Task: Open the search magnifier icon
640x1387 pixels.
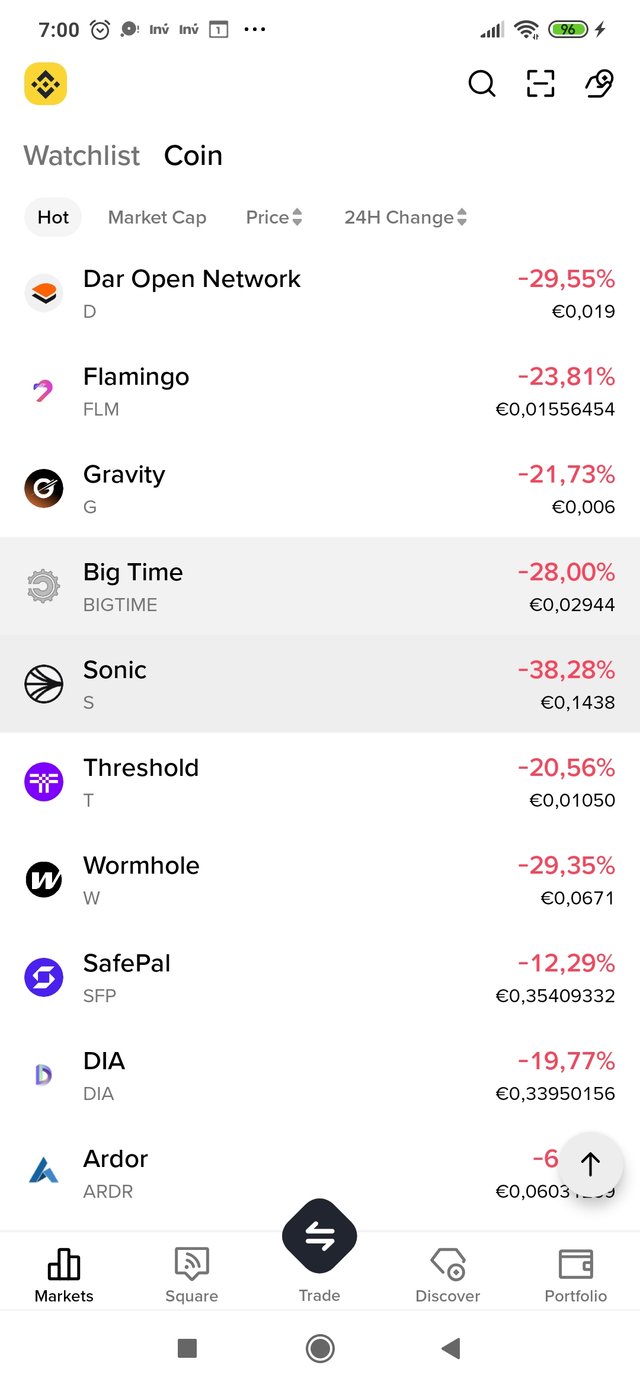Action: pyautogui.click(x=482, y=84)
